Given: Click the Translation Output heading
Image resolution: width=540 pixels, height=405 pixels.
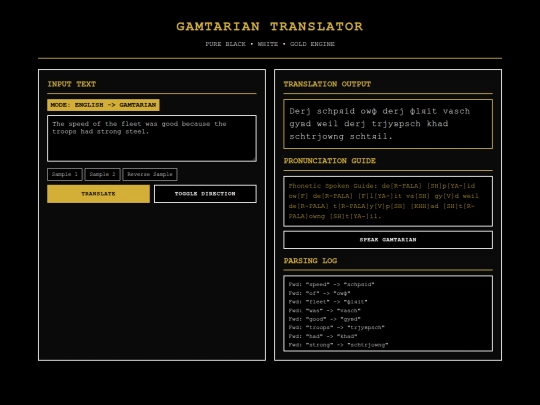Looking at the screenshot, I should tap(327, 84).
